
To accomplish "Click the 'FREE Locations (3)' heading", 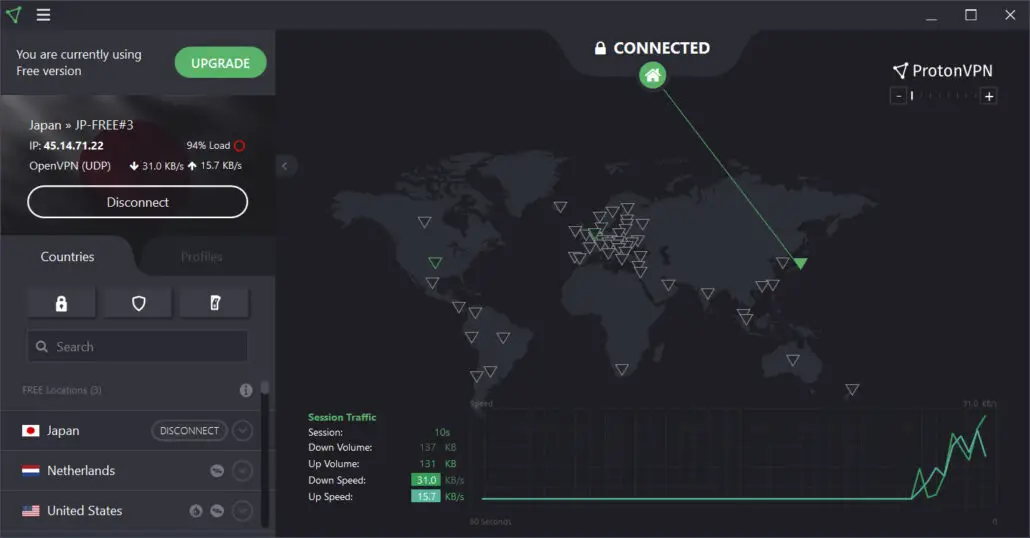I will tap(62, 390).
